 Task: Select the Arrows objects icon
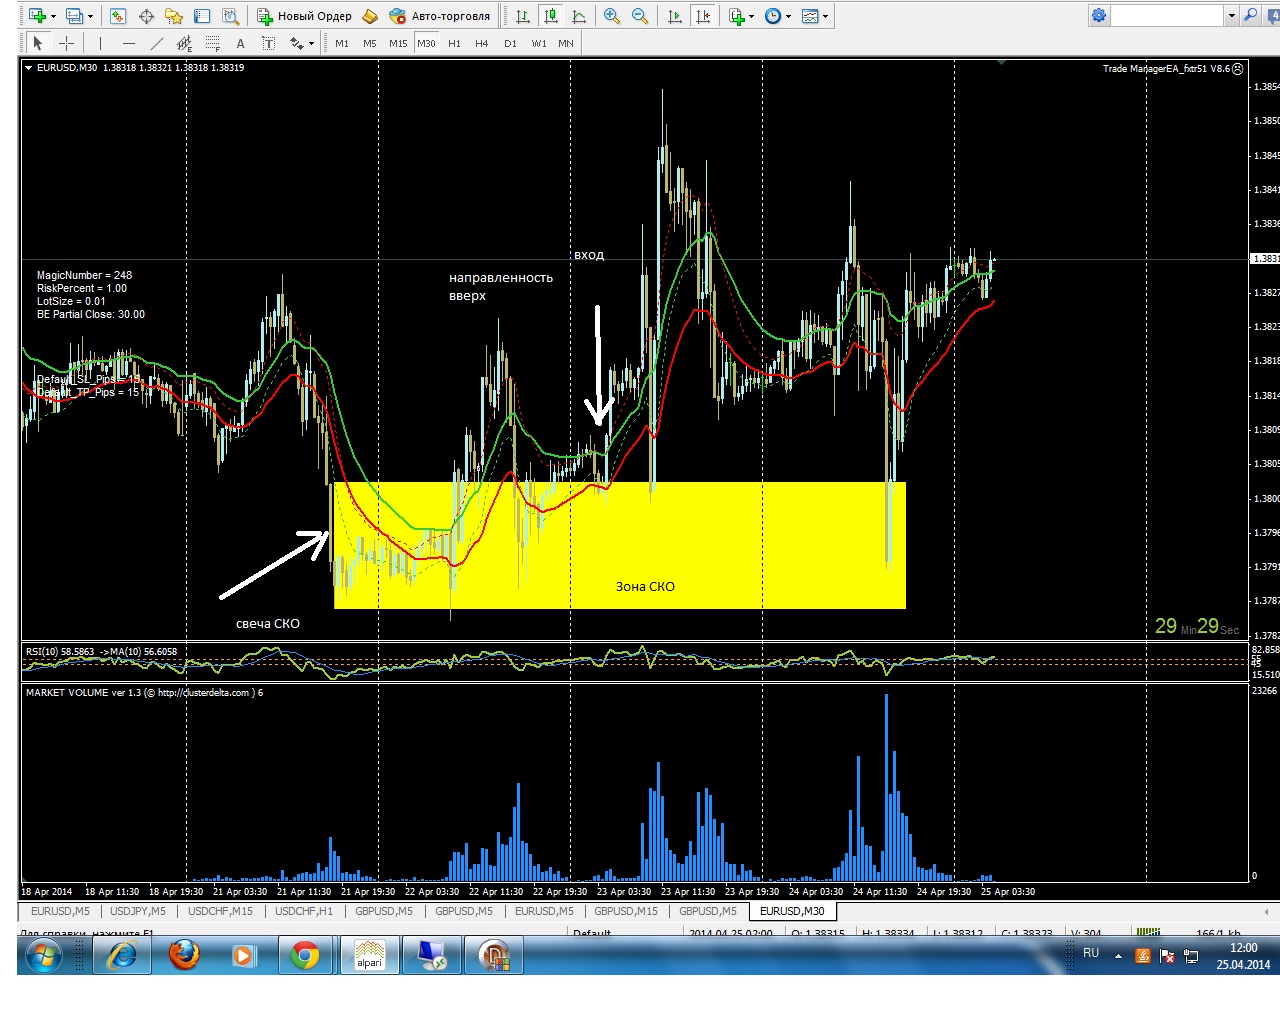297,43
